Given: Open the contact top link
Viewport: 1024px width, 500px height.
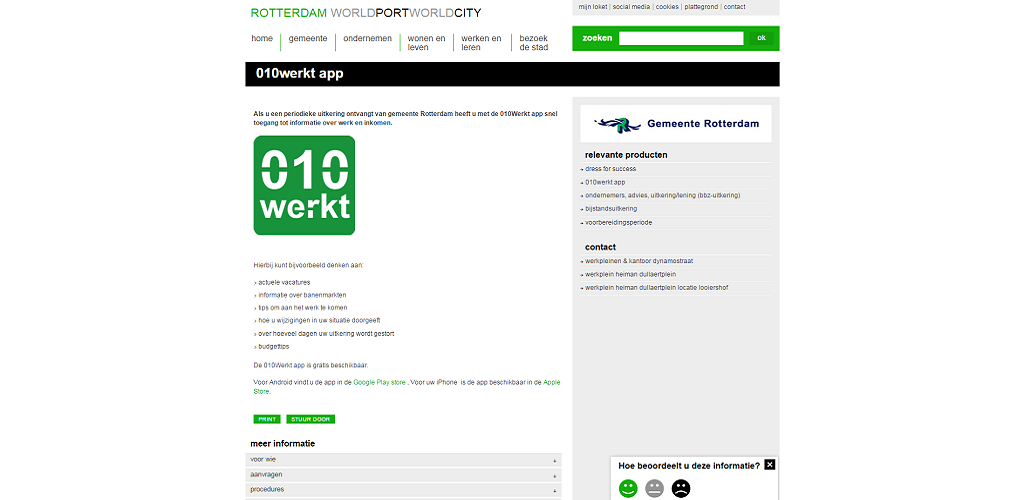Looking at the screenshot, I should coord(734,7).
